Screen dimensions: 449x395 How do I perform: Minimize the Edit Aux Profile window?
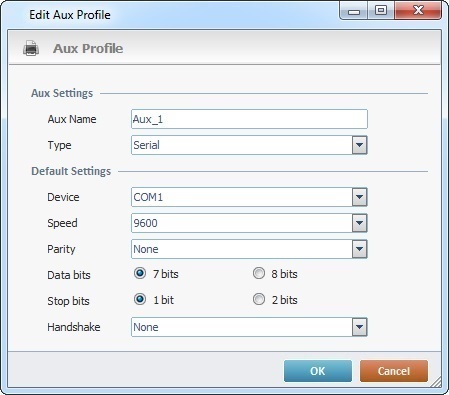(354, 11)
